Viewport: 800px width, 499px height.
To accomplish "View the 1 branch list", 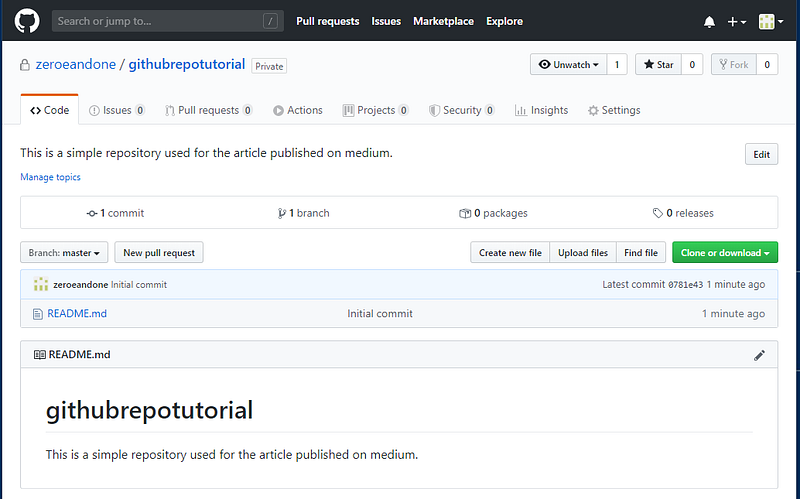I will coord(304,213).
